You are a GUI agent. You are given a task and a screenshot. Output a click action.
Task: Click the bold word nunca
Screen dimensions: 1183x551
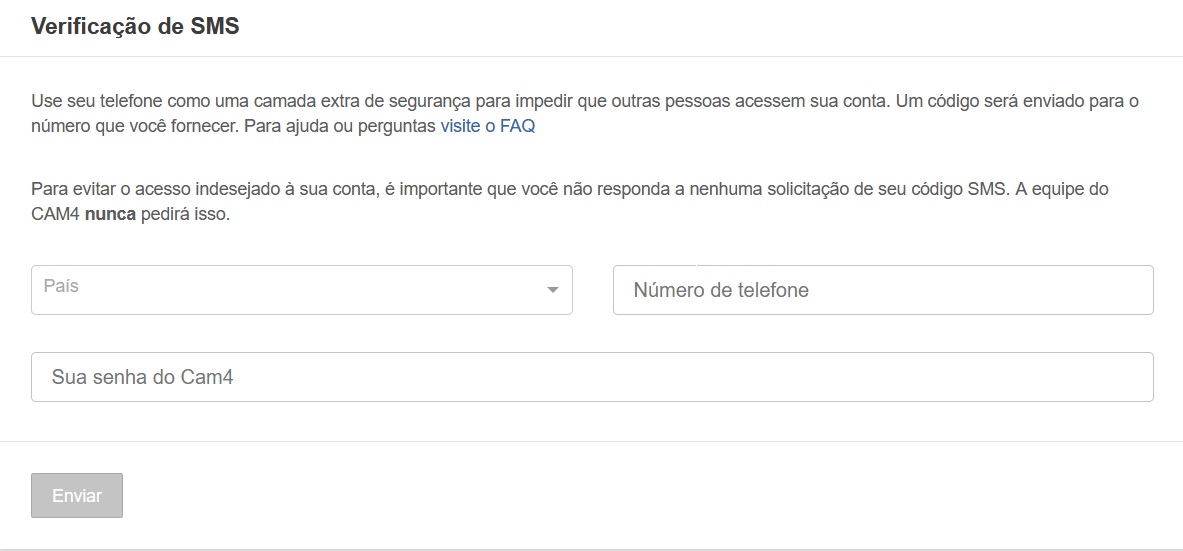110,215
